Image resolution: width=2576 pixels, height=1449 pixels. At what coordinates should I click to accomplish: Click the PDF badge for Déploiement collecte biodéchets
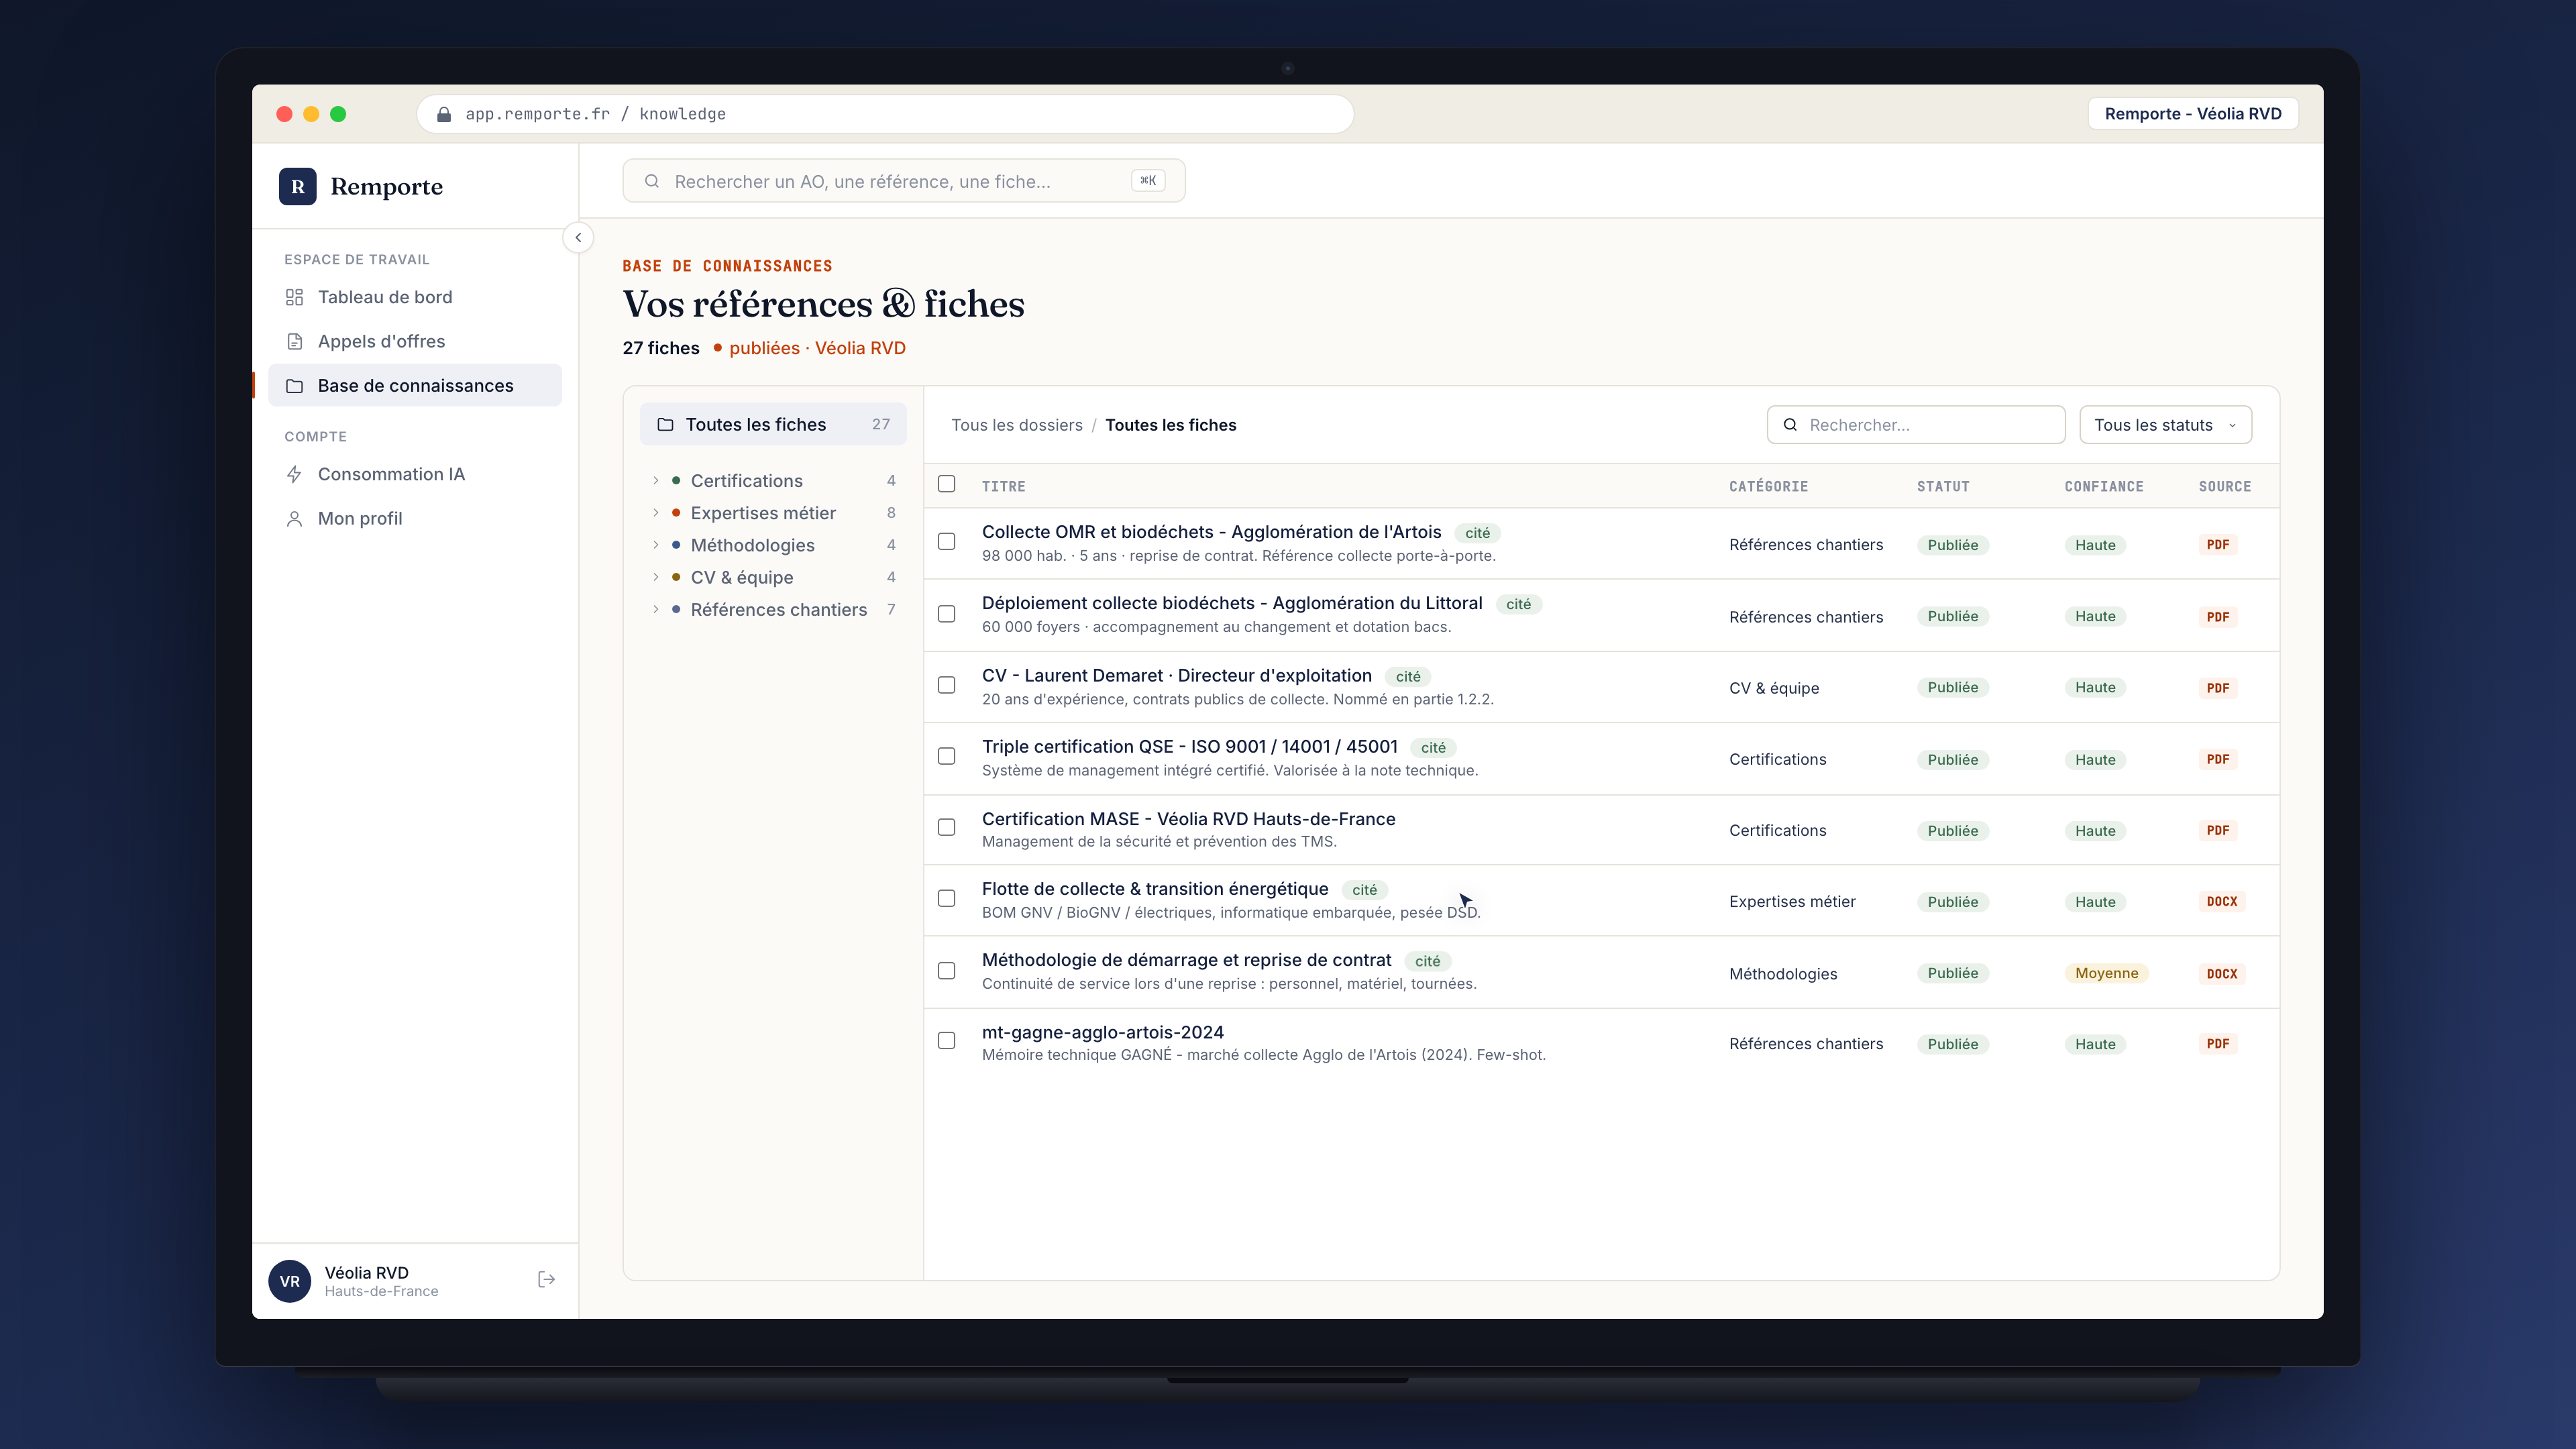tap(2218, 617)
